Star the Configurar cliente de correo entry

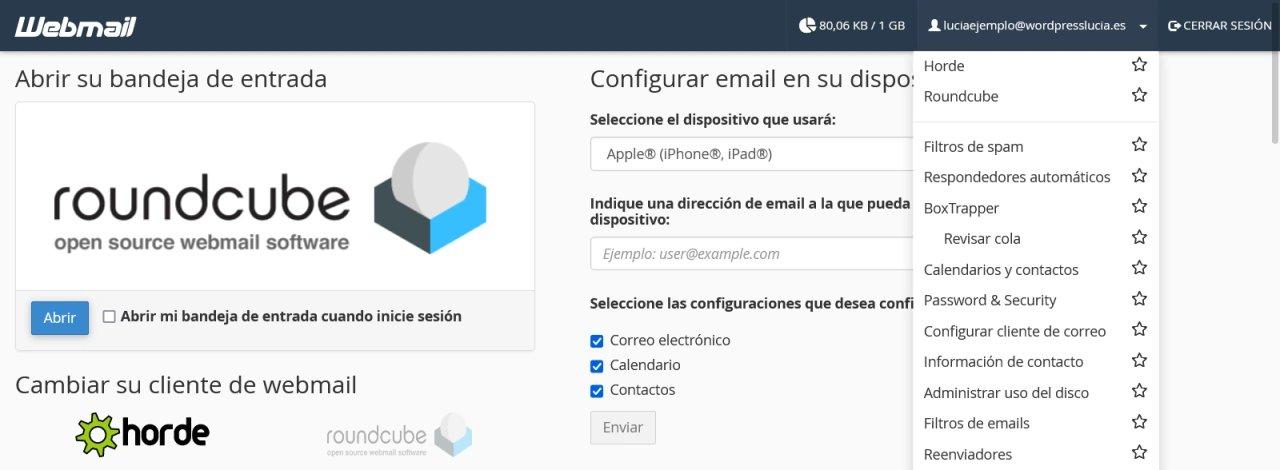1139,330
